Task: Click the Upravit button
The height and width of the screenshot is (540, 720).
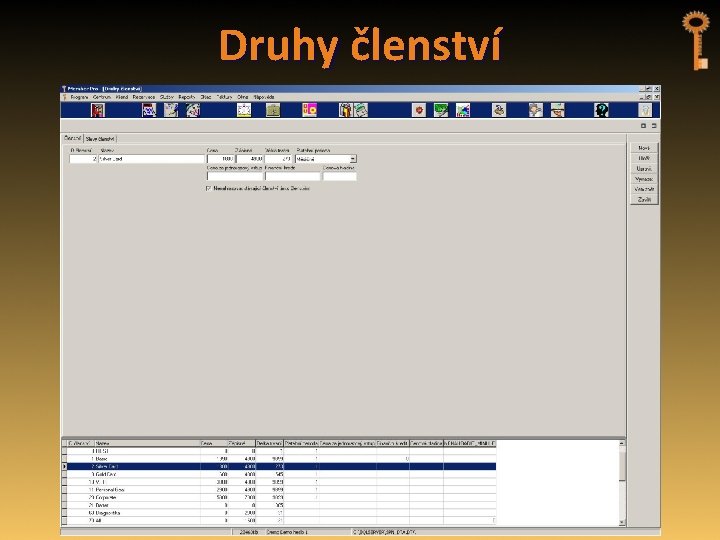Action: coord(644,169)
